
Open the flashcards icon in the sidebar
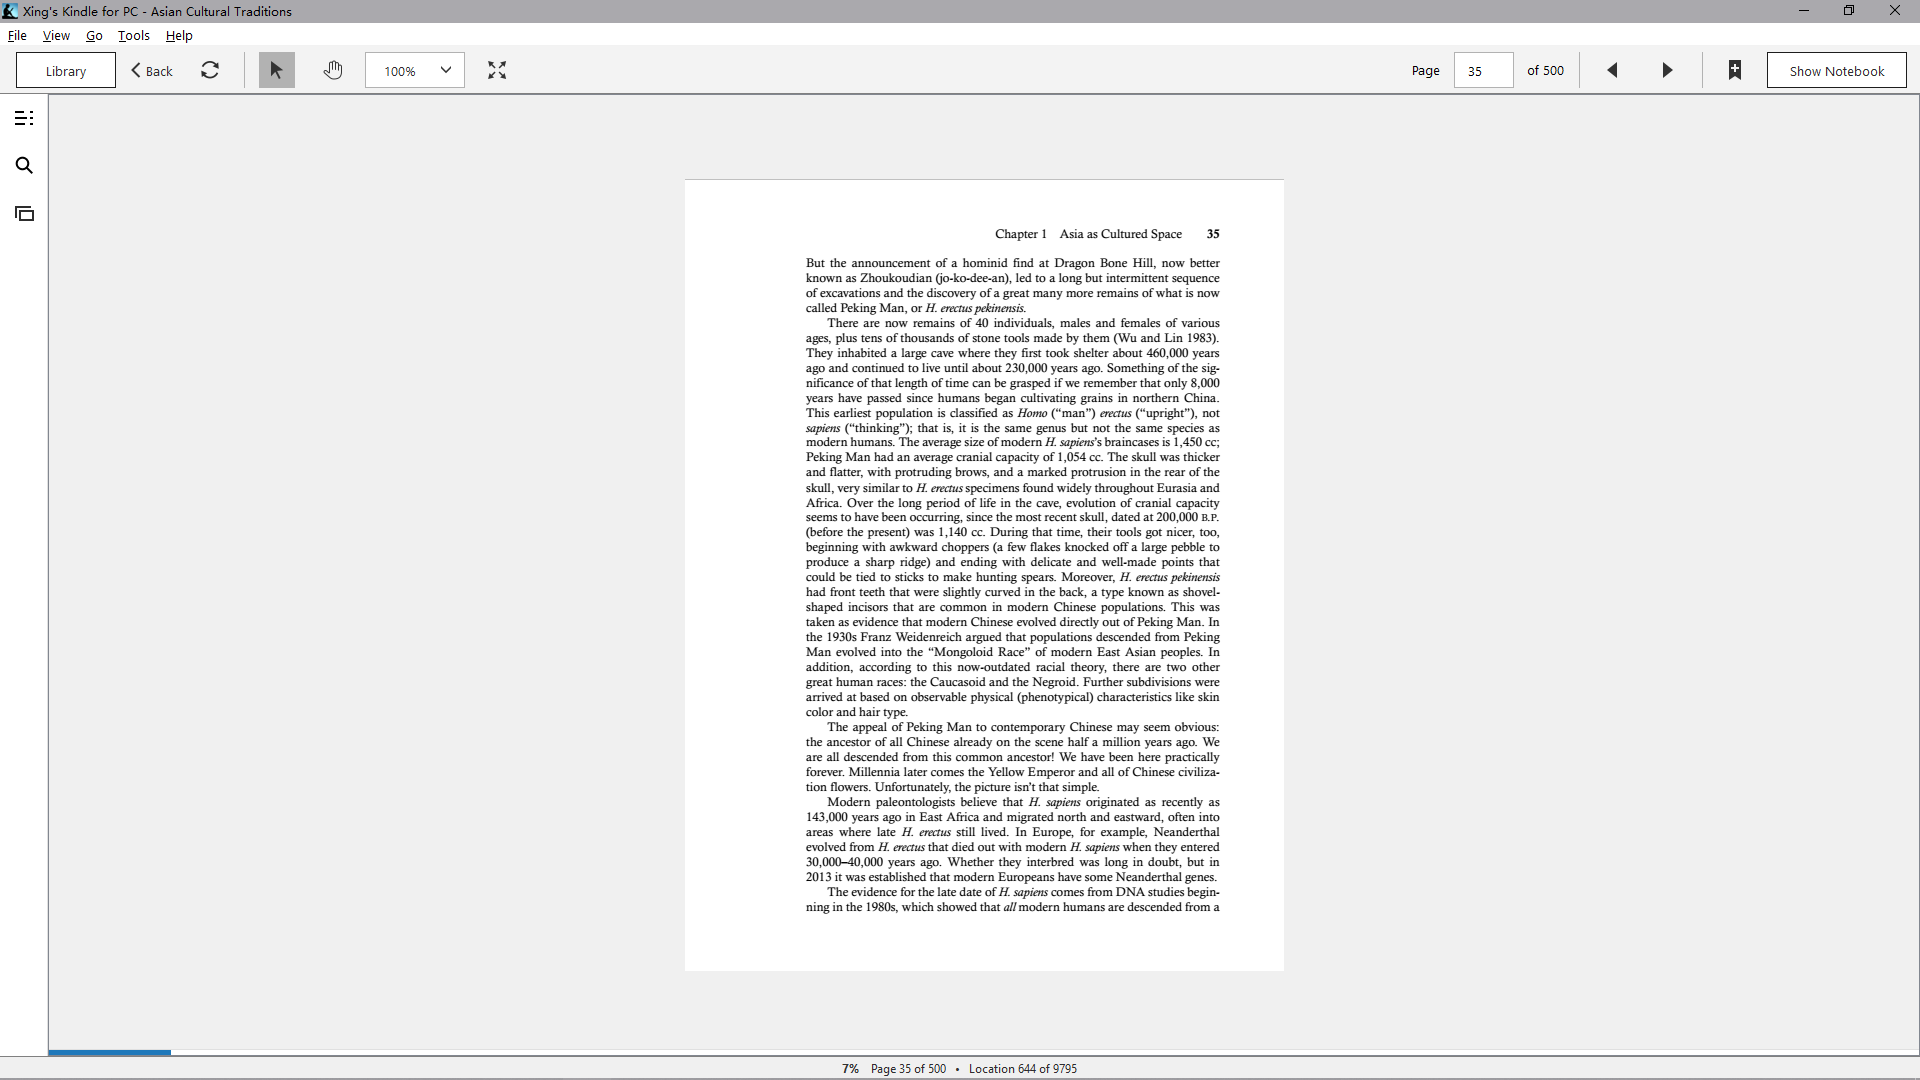coord(24,213)
